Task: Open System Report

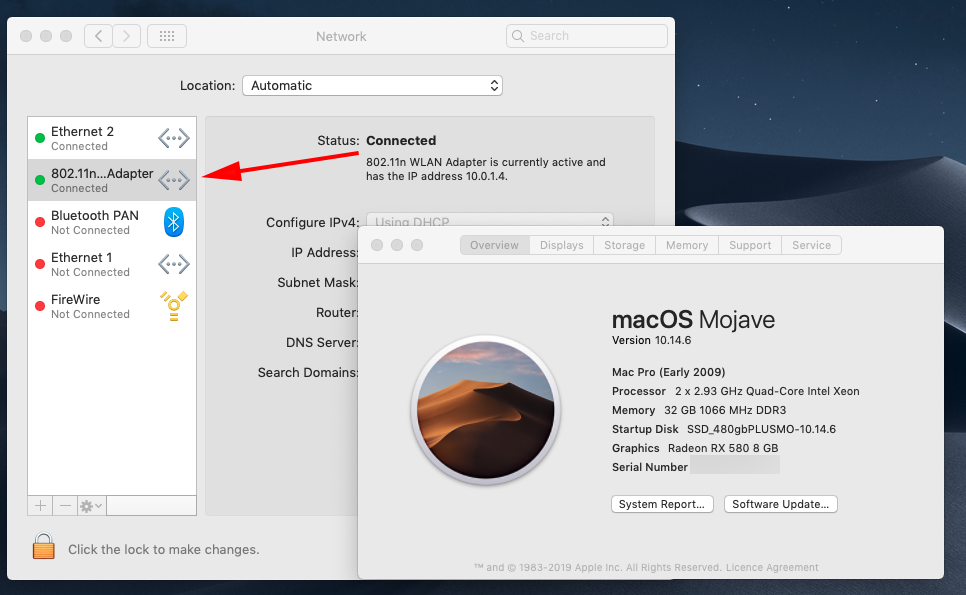Action: [x=662, y=504]
